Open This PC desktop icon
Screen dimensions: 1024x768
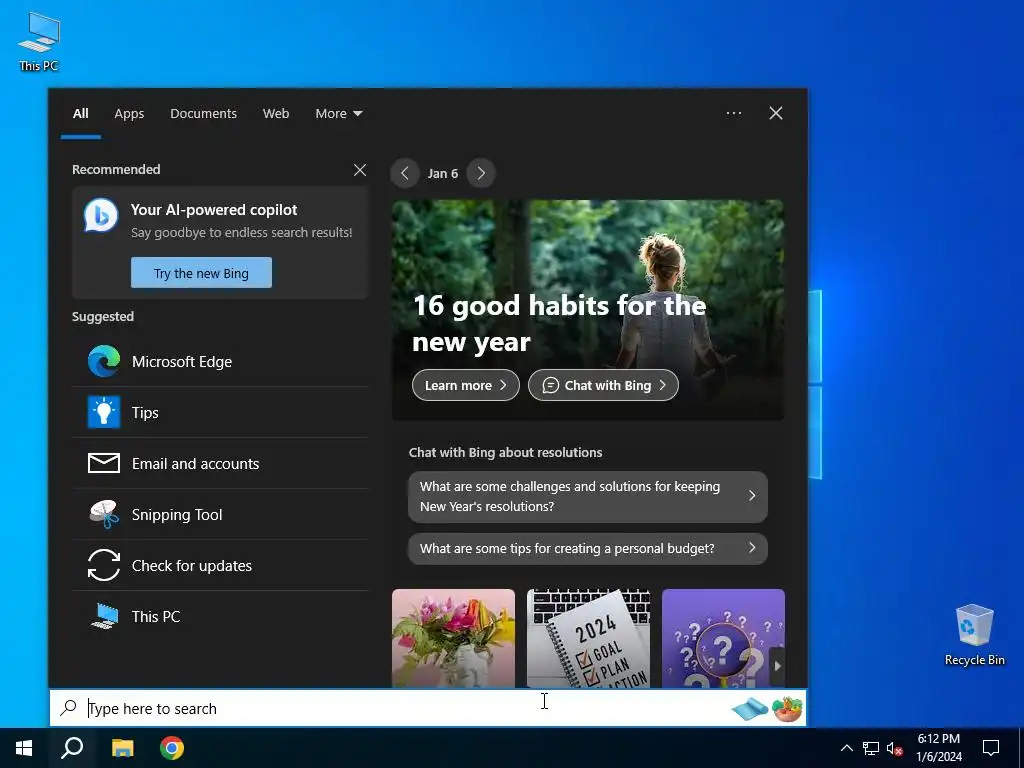39,42
